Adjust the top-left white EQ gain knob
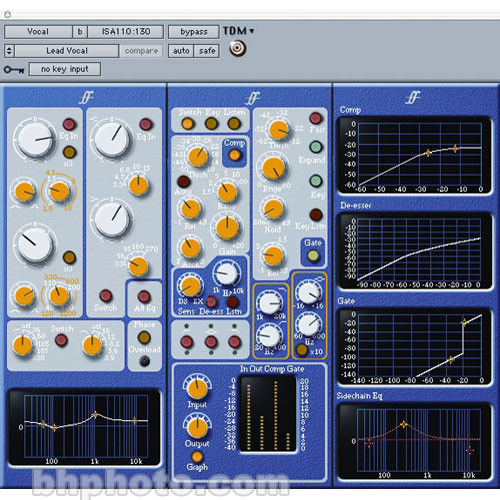 pos(35,139)
